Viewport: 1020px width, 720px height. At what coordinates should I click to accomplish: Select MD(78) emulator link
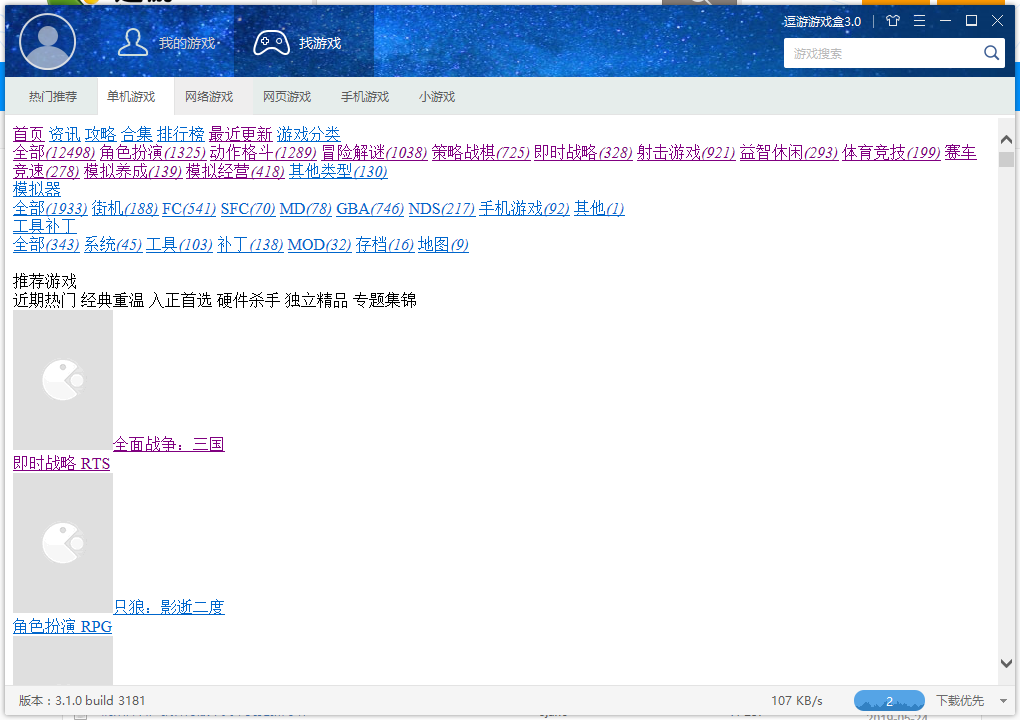[305, 208]
